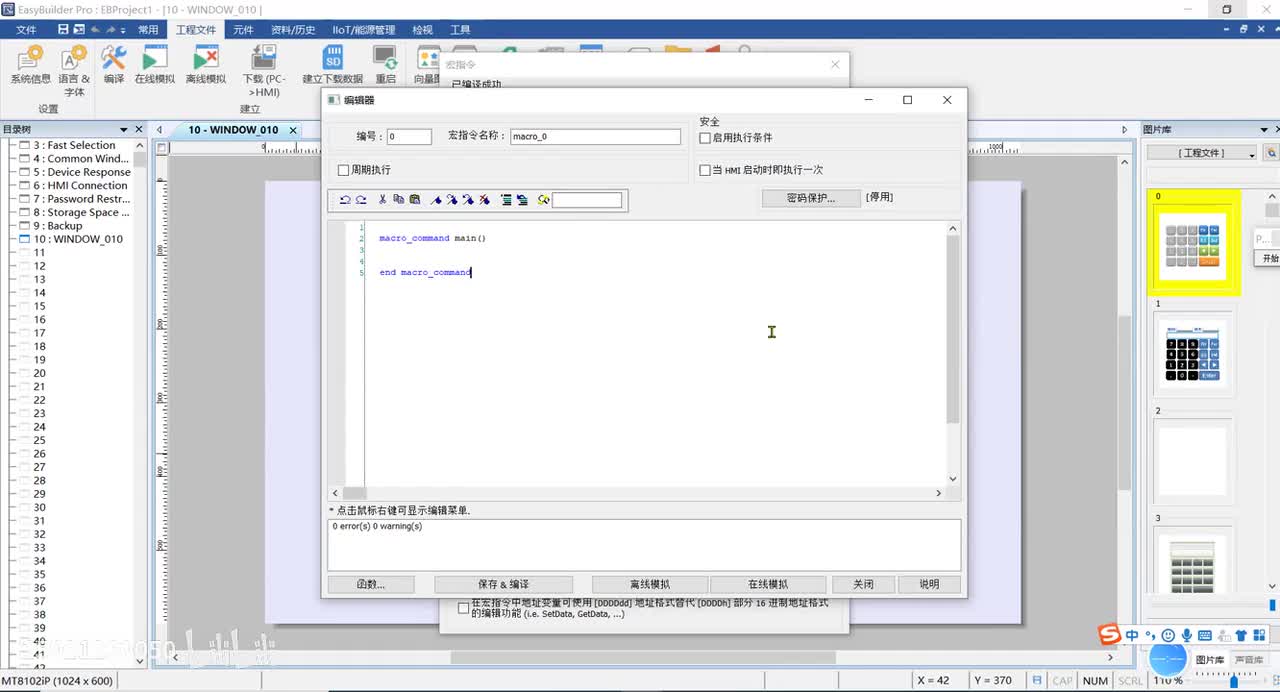Toggle bookmark icon in editor toolbar
1280x692 pixels.
click(x=436, y=200)
